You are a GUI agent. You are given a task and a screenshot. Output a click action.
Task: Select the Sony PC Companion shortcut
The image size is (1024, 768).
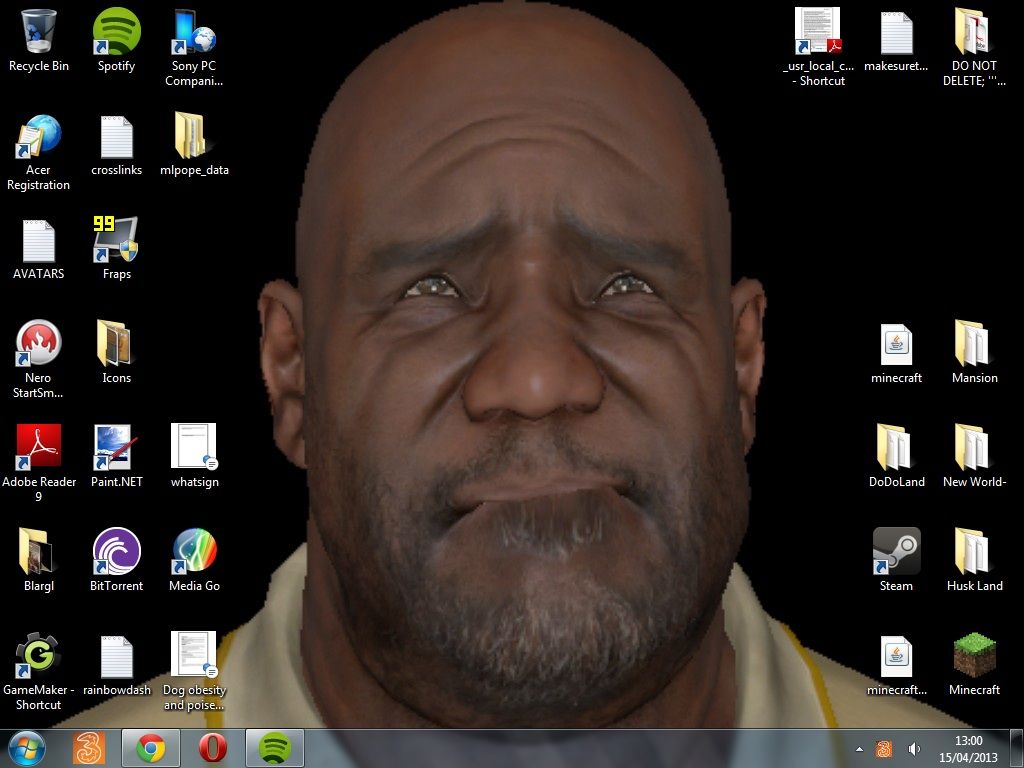pyautogui.click(x=194, y=48)
